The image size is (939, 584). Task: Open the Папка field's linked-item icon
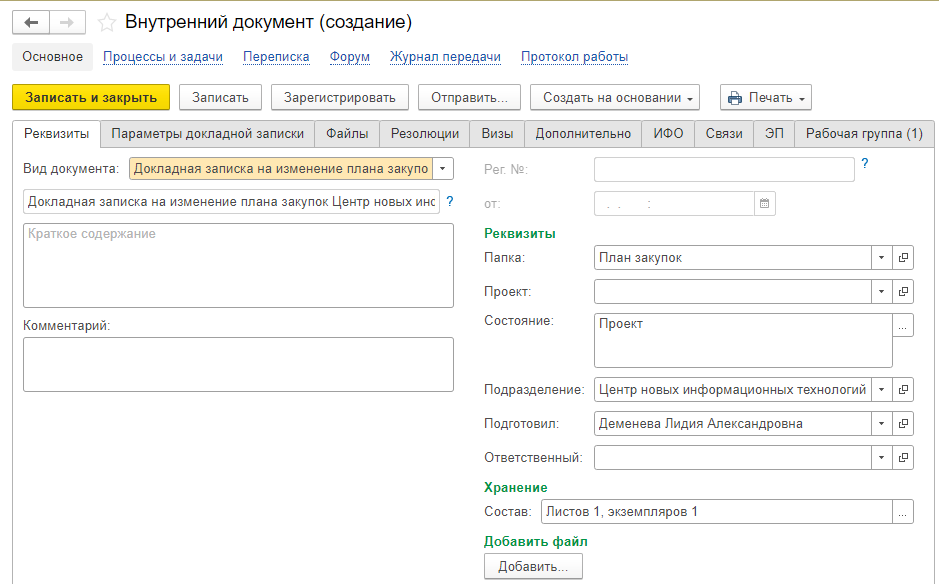point(903,258)
